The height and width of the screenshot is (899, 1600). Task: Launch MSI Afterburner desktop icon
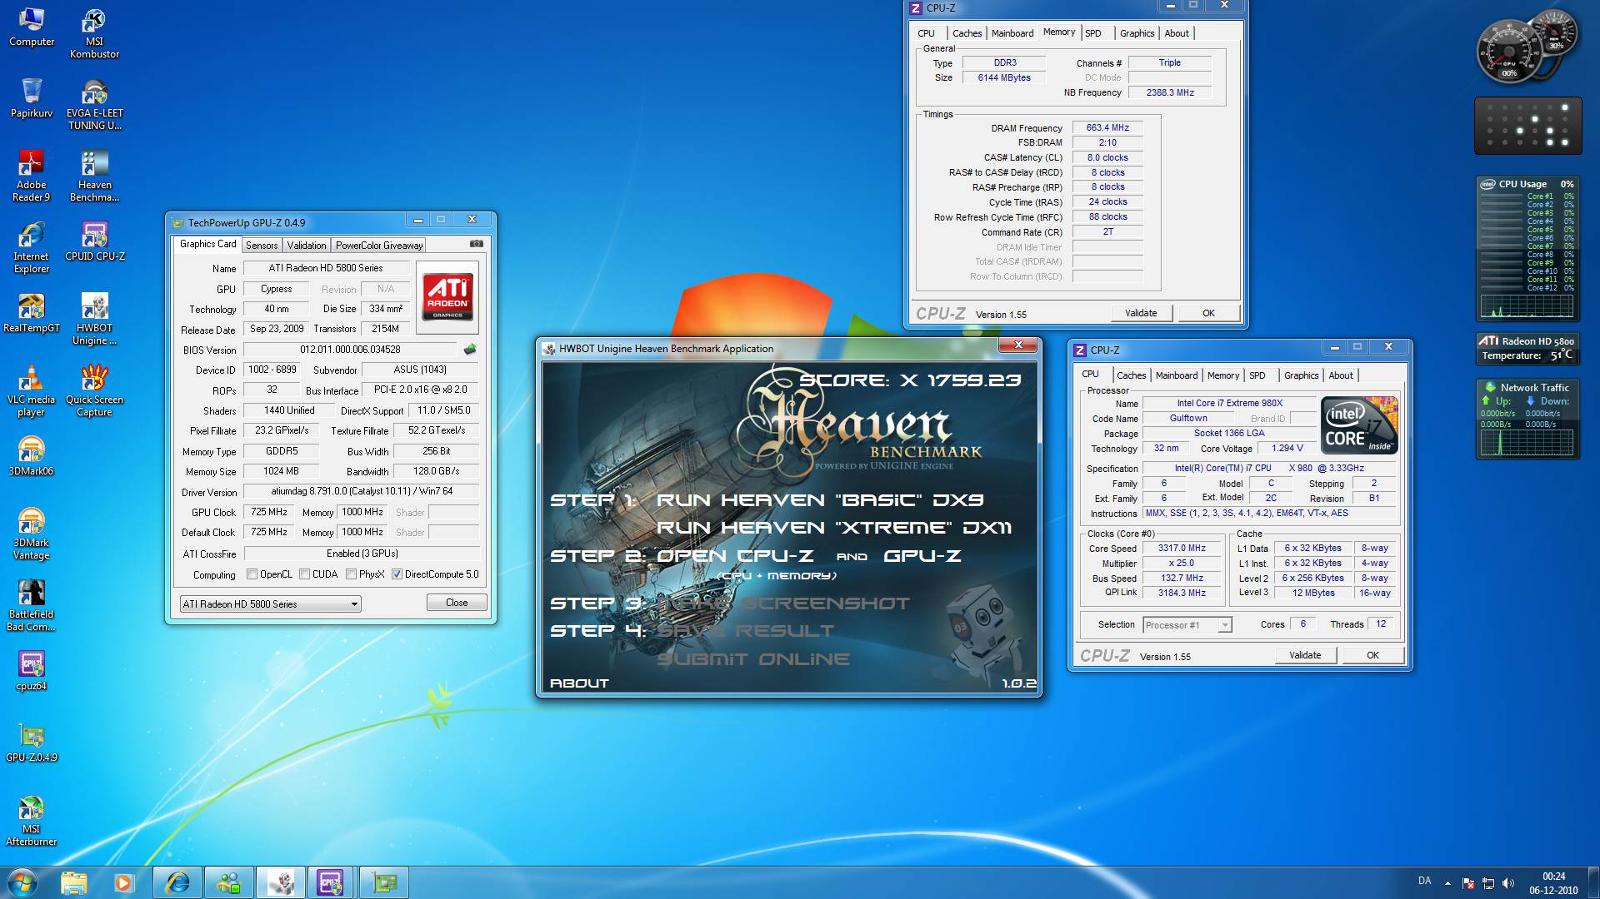[31, 821]
